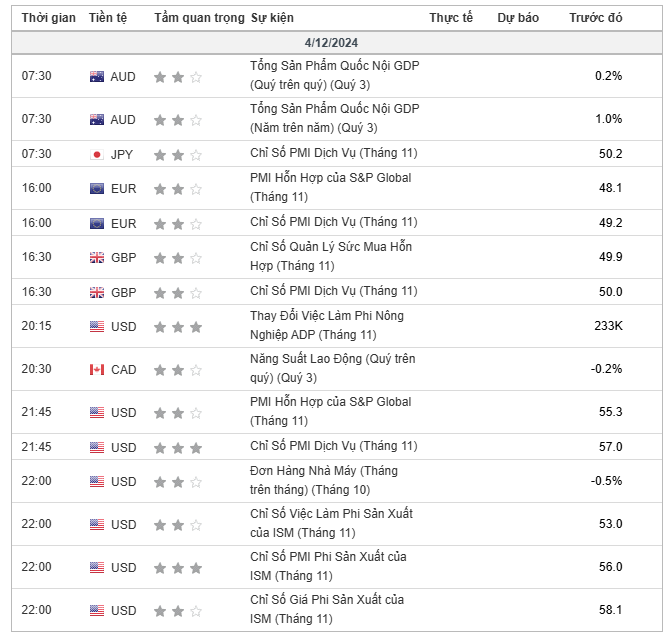The height and width of the screenshot is (639, 669).
Task: Open the Năng Suất Lao Động event link
Action: coord(332,368)
